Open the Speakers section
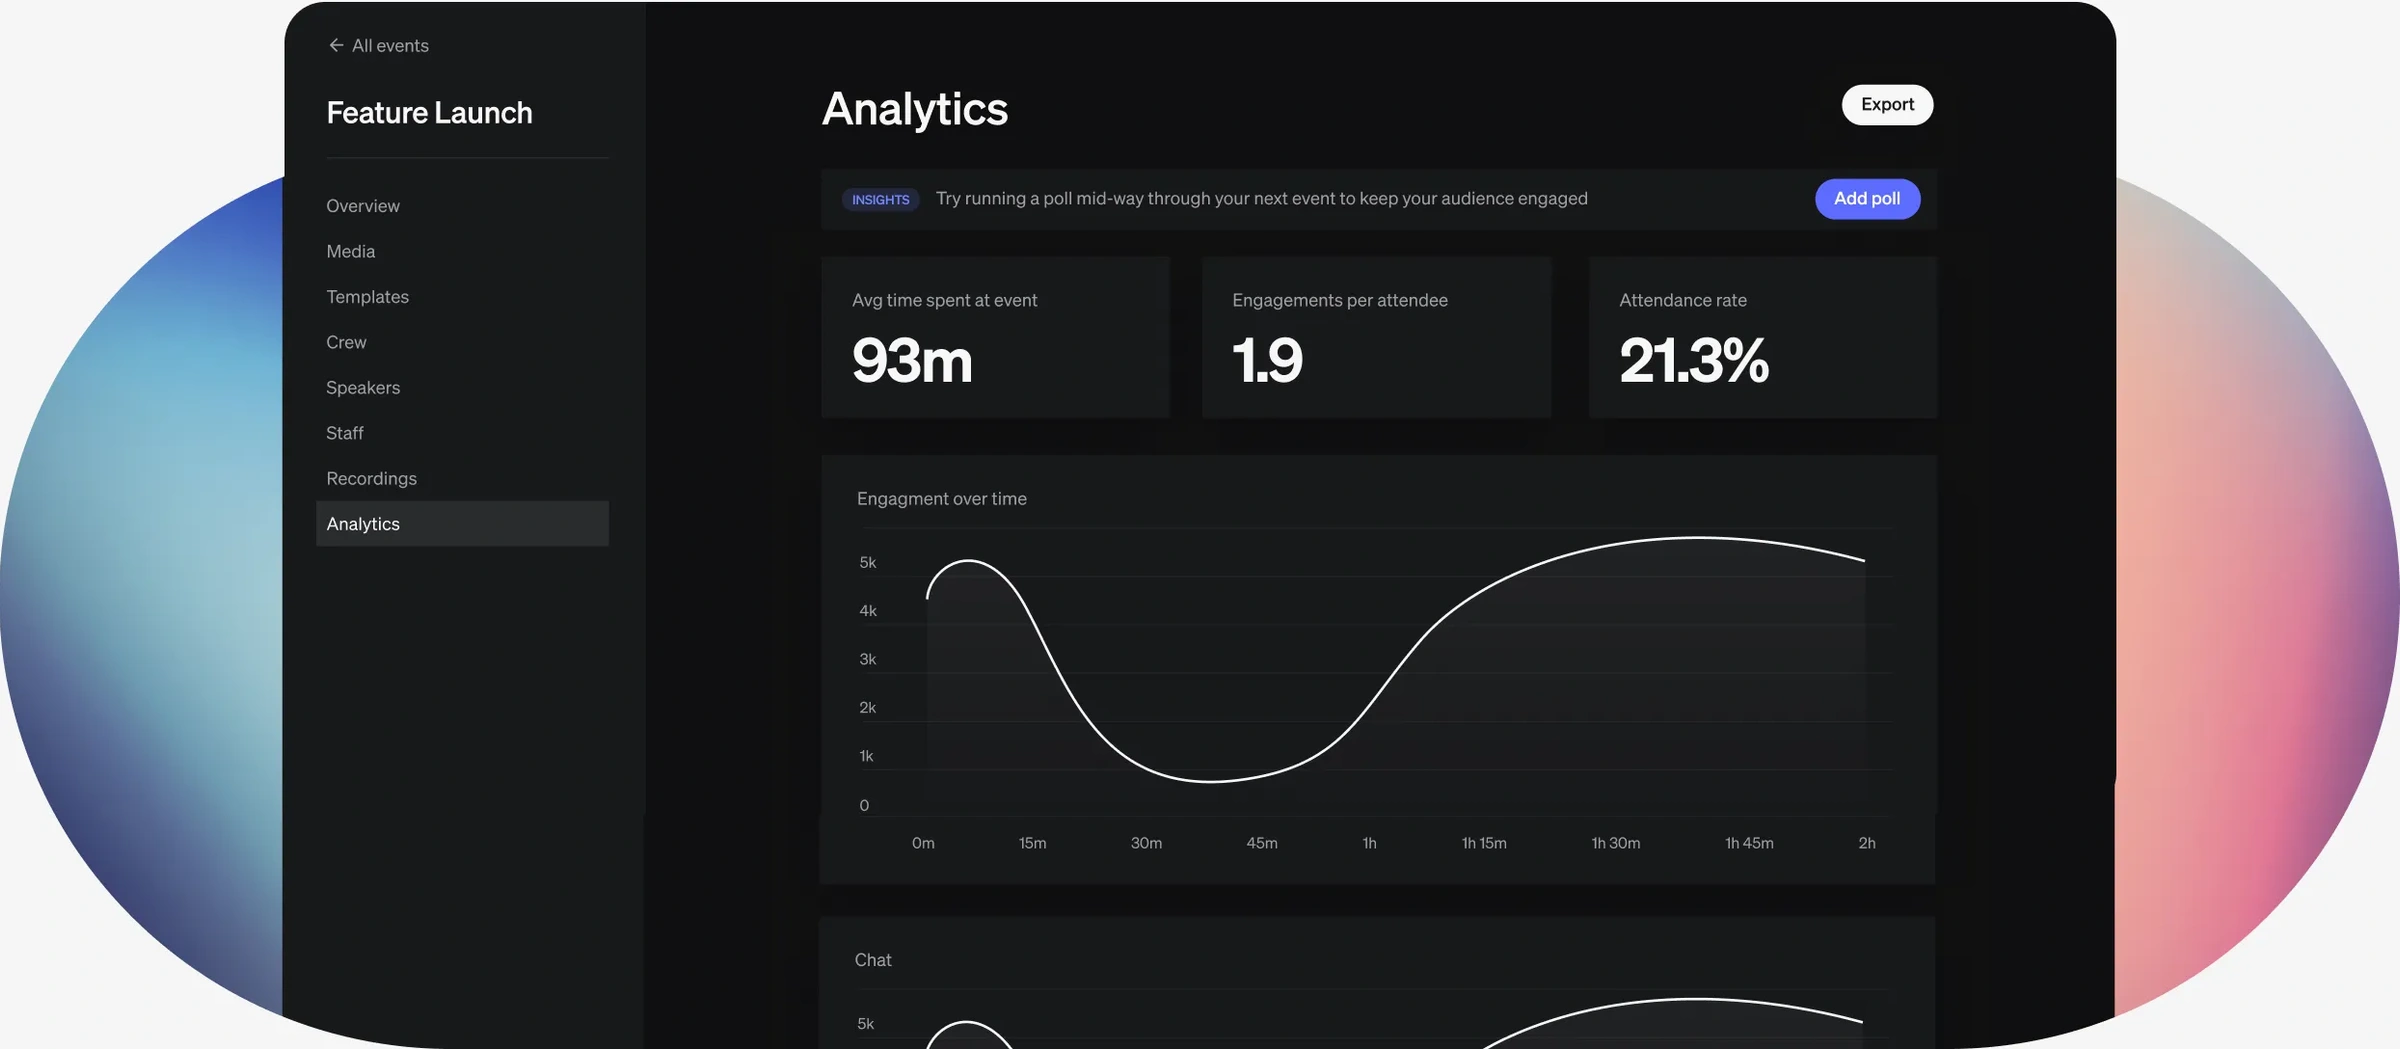This screenshot has height=1049, width=2400. point(362,388)
